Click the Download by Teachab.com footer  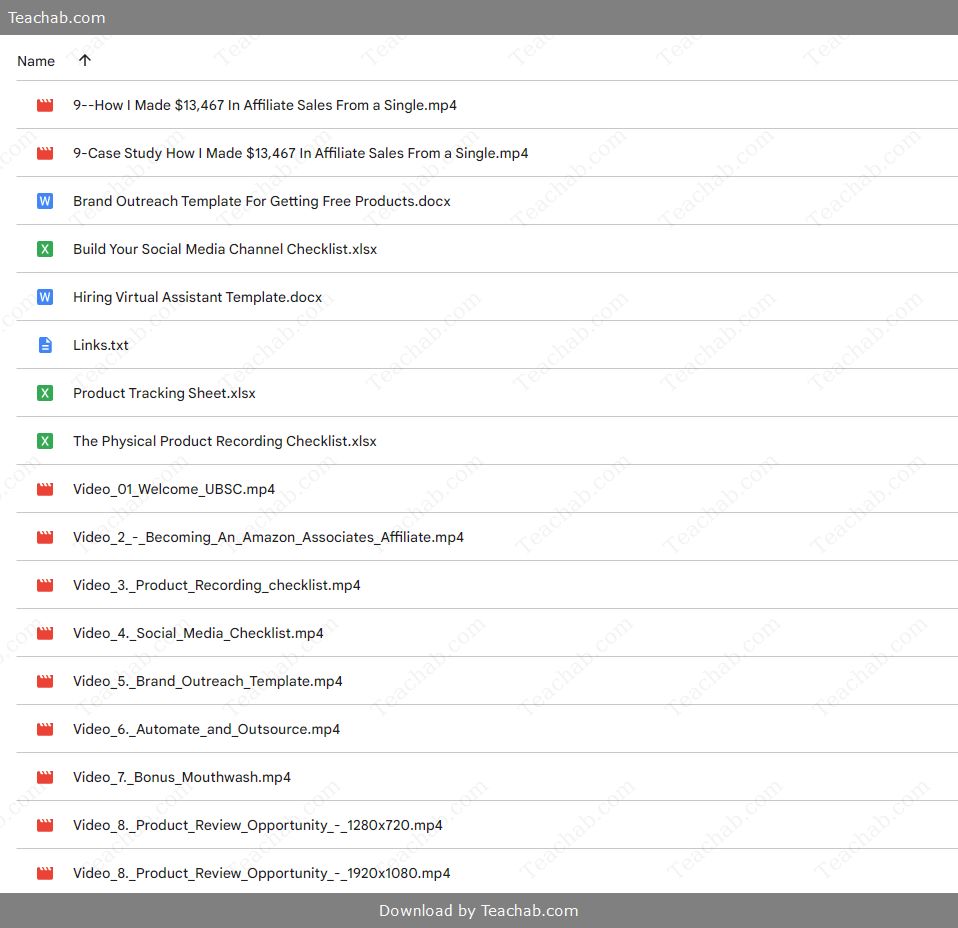[478, 910]
